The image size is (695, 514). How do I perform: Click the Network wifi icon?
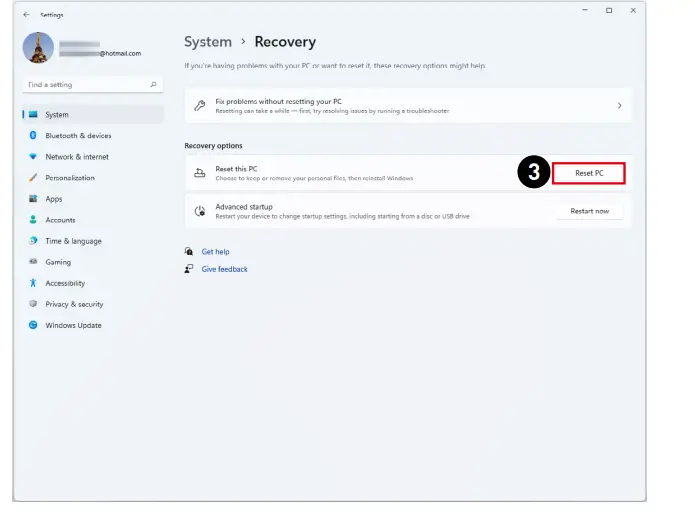(x=33, y=156)
